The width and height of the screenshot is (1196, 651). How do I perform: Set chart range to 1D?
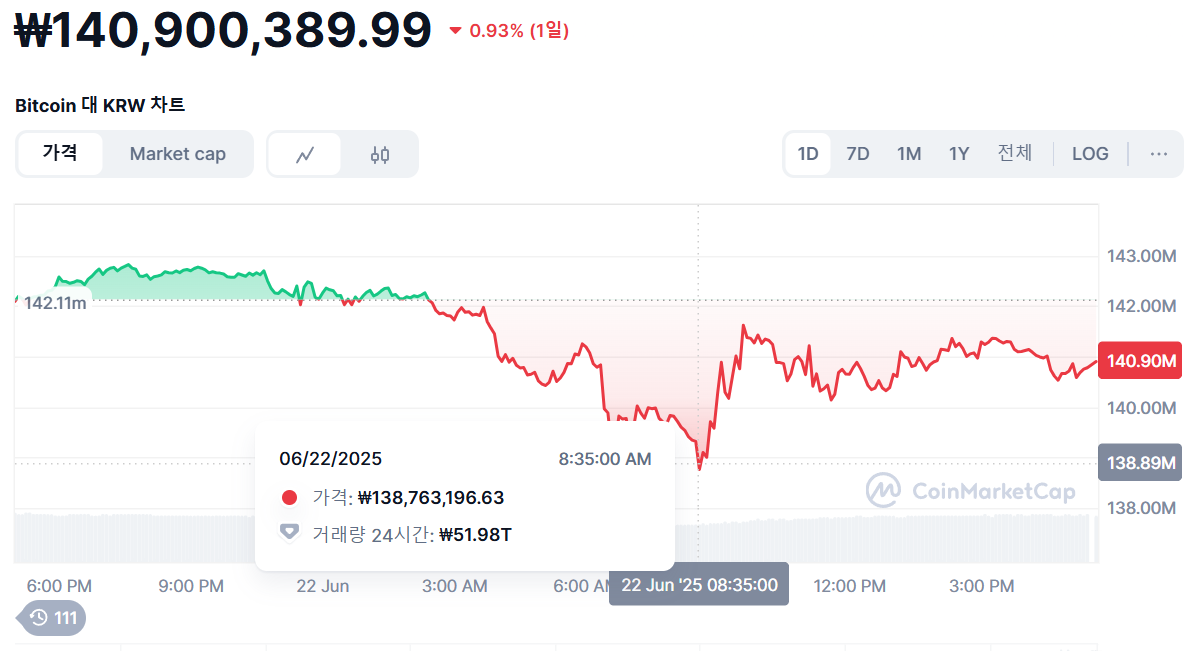(808, 154)
